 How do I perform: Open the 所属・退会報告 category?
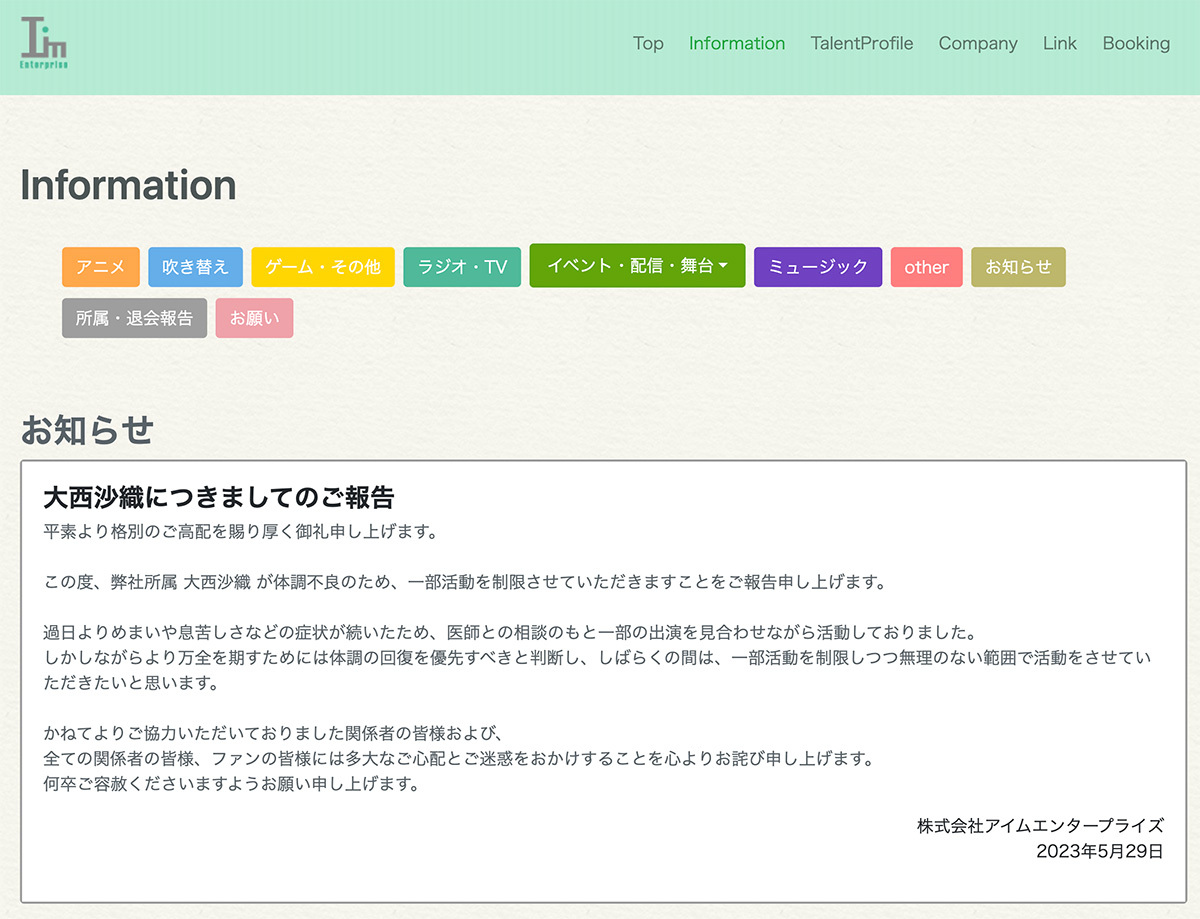[x=134, y=318]
